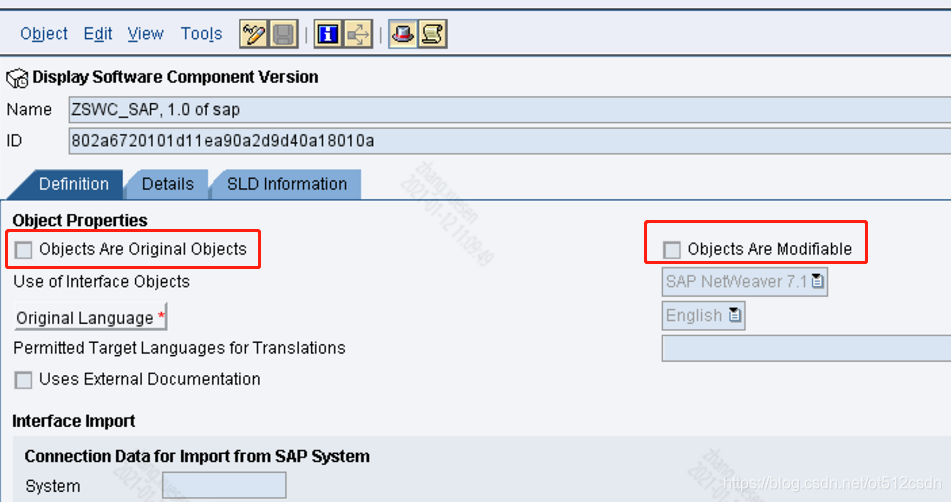Click the software component icon beside title
This screenshot has height=502, width=951.
(17, 78)
